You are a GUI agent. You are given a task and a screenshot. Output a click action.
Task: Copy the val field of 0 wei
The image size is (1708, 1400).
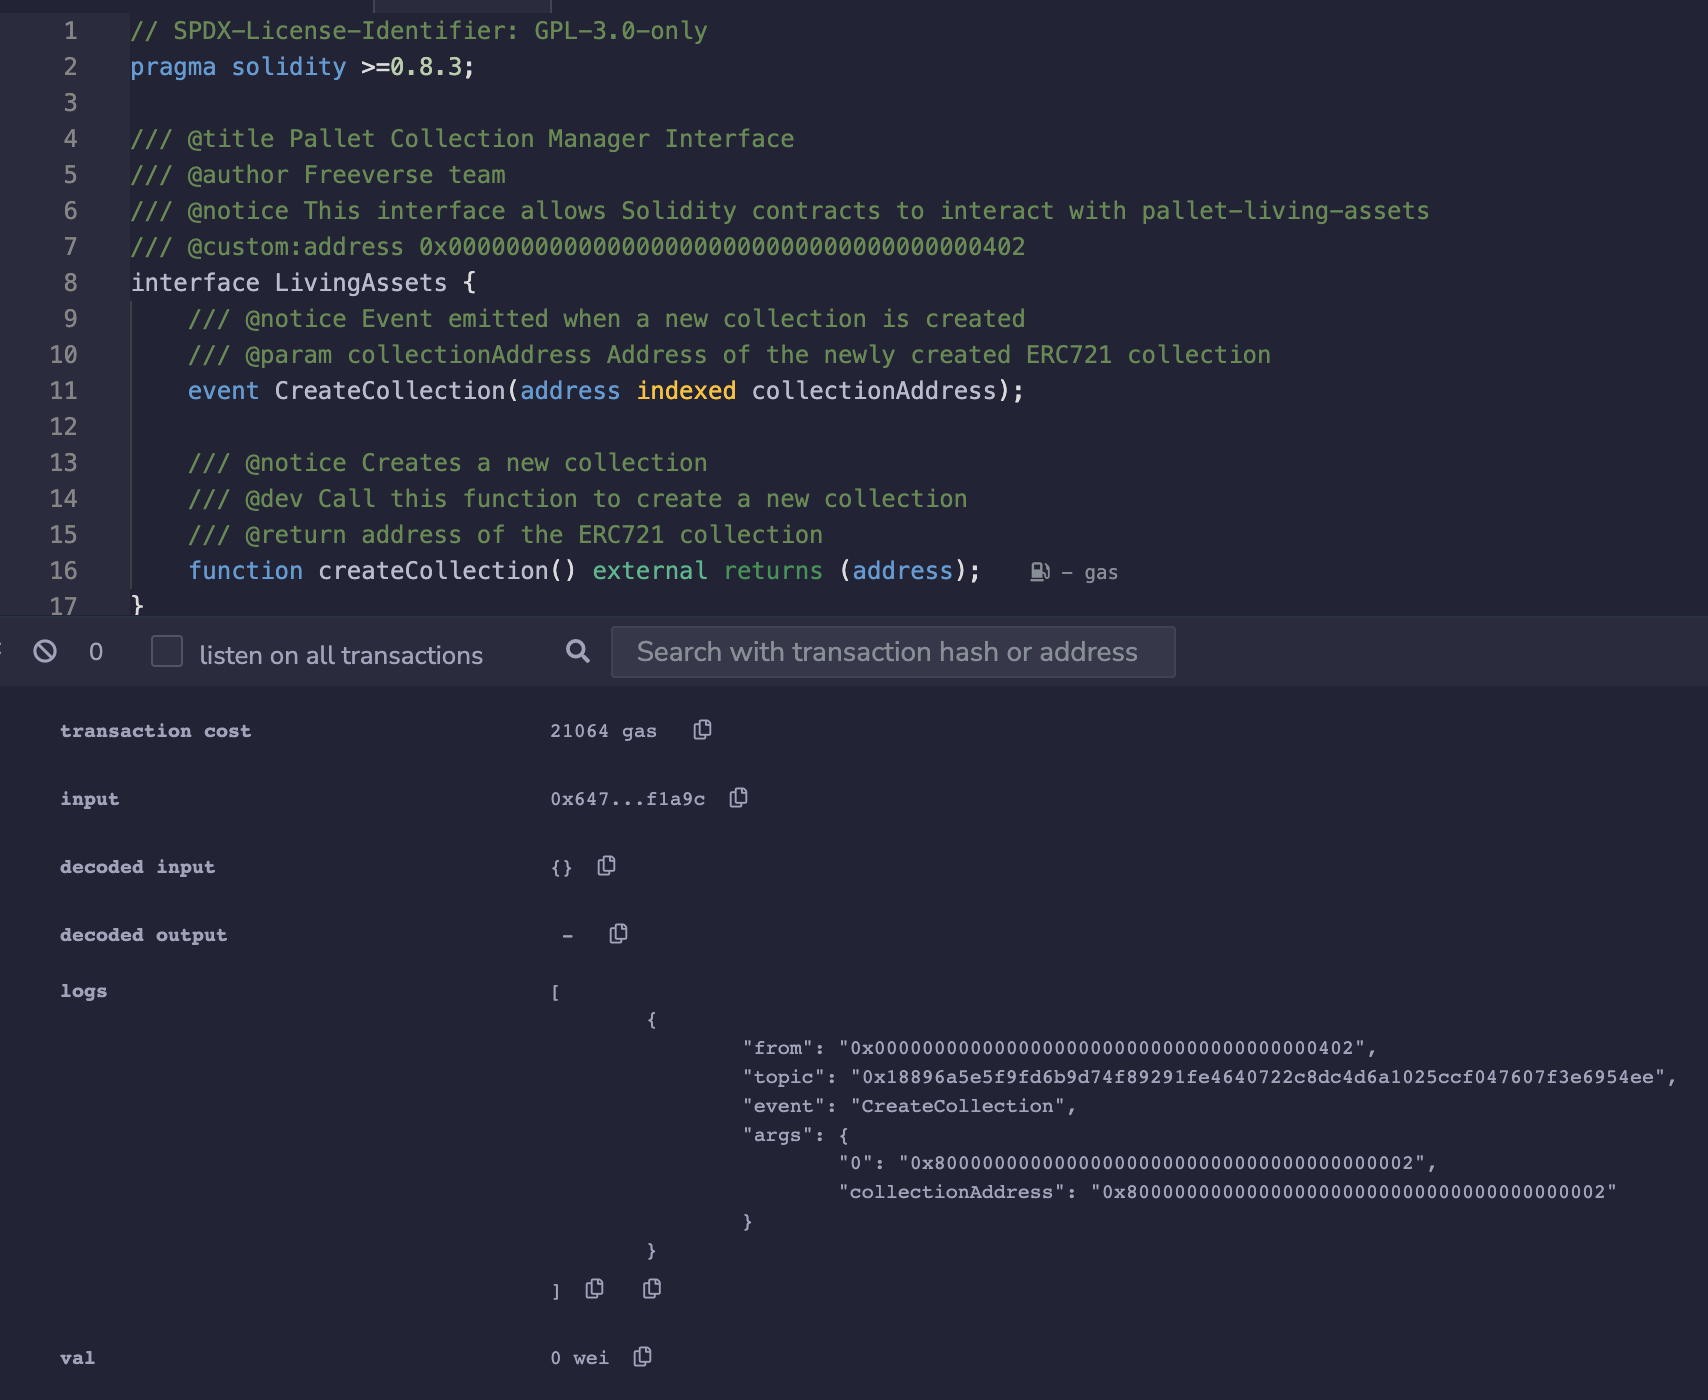(x=641, y=1357)
